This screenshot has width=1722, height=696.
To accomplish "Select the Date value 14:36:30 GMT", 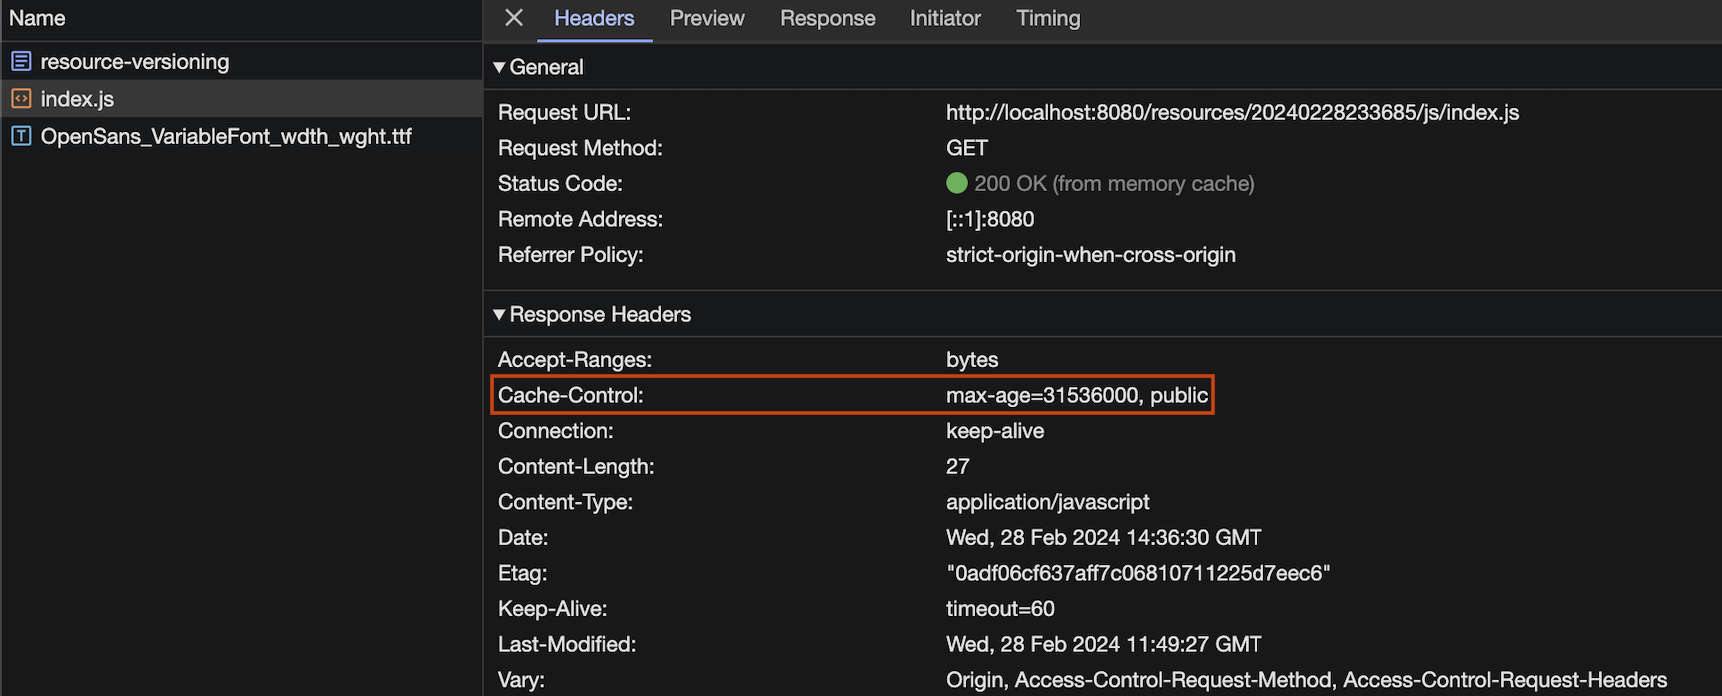I will [x=1104, y=538].
